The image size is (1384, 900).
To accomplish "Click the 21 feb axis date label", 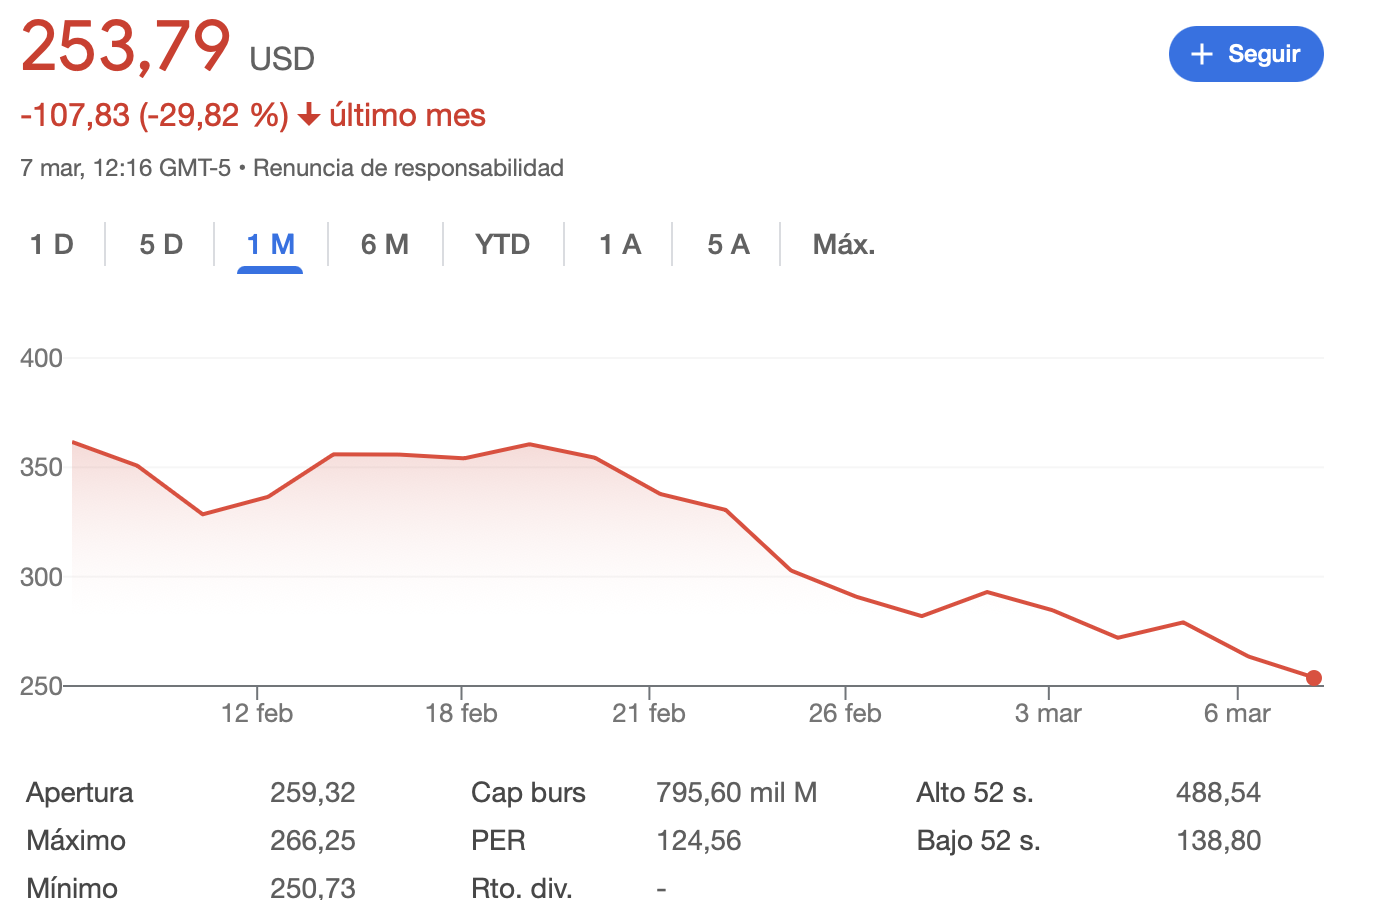I will tap(649, 713).
